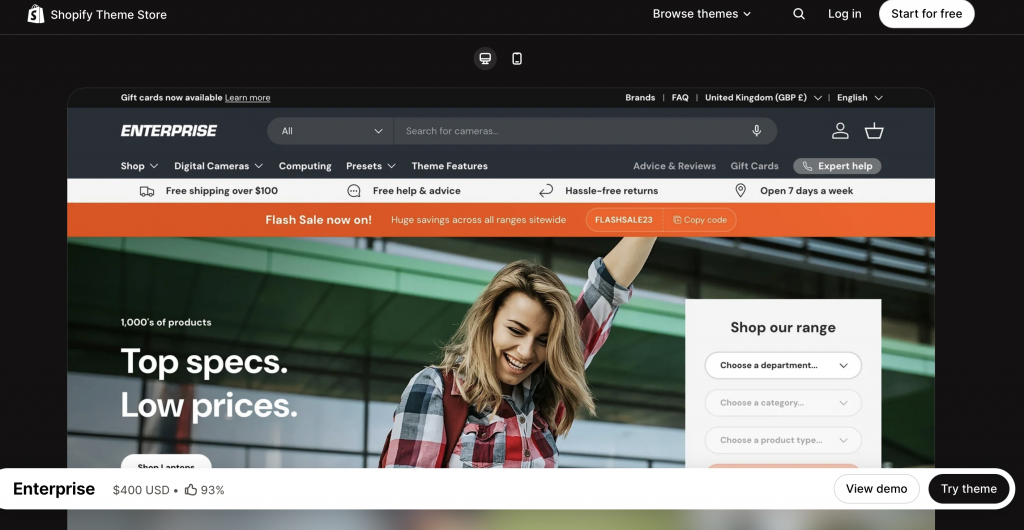Copy the FLASHSALE23 code
1024x530 pixels.
click(x=699, y=220)
